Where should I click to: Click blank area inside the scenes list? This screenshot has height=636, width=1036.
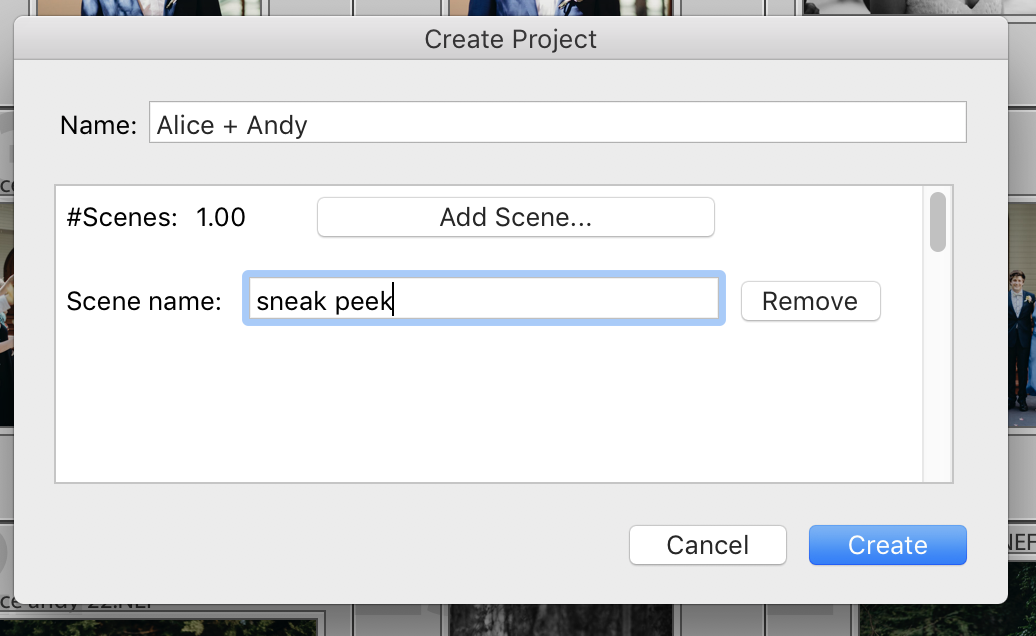(x=489, y=403)
